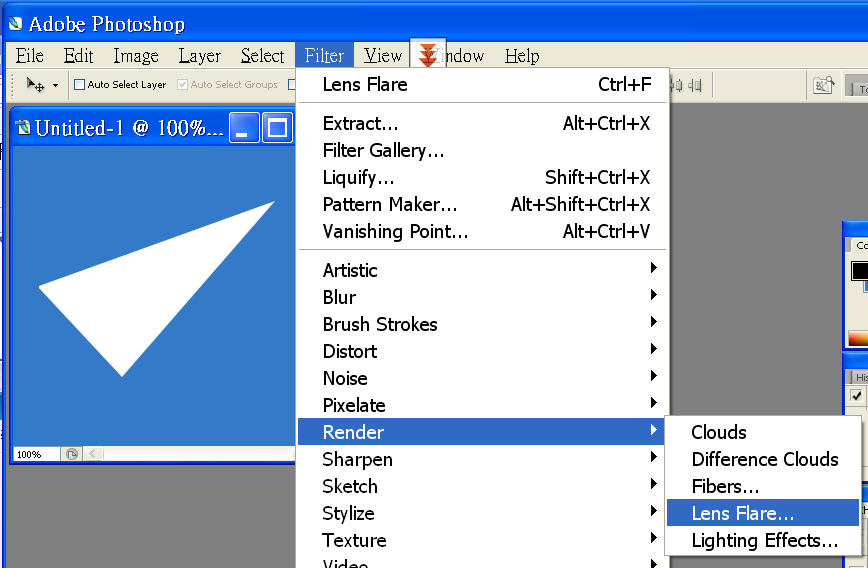Open the View menu
Screen dimensions: 868x568
coord(383,55)
